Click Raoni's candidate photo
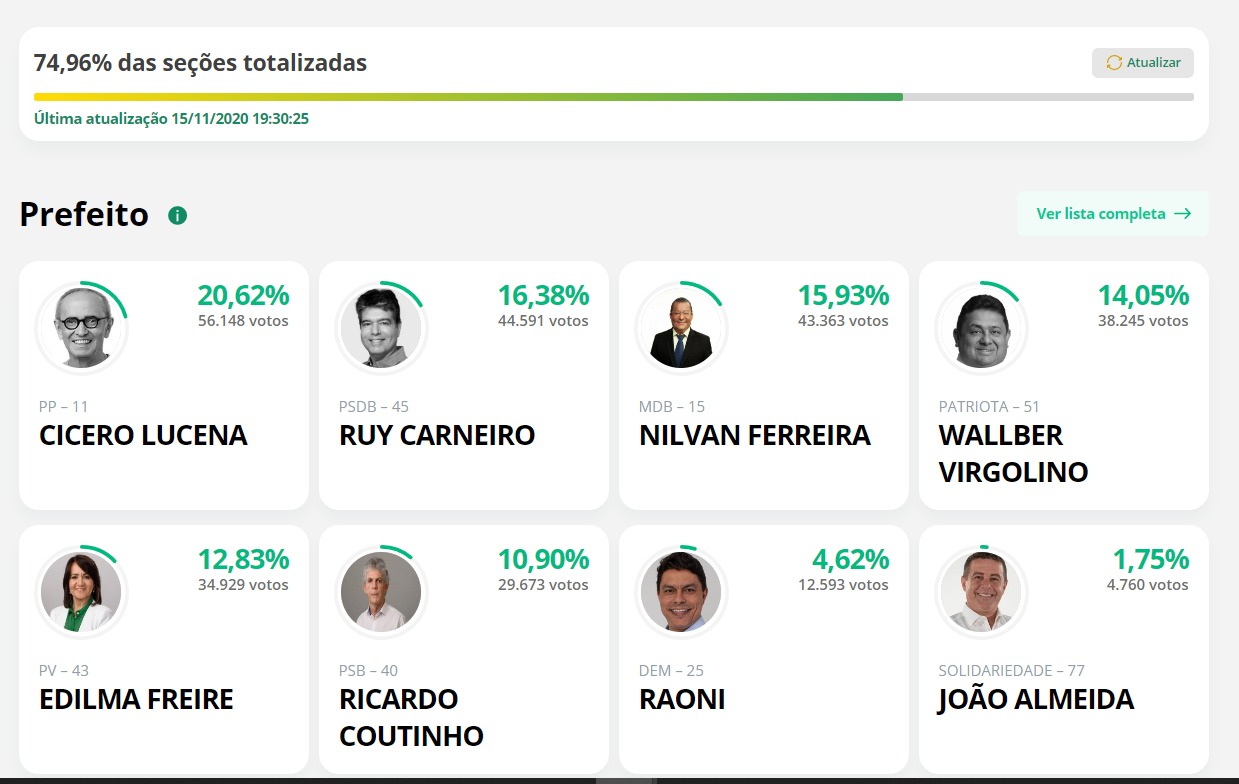Viewport: 1239px width, 784px height. pos(681,591)
